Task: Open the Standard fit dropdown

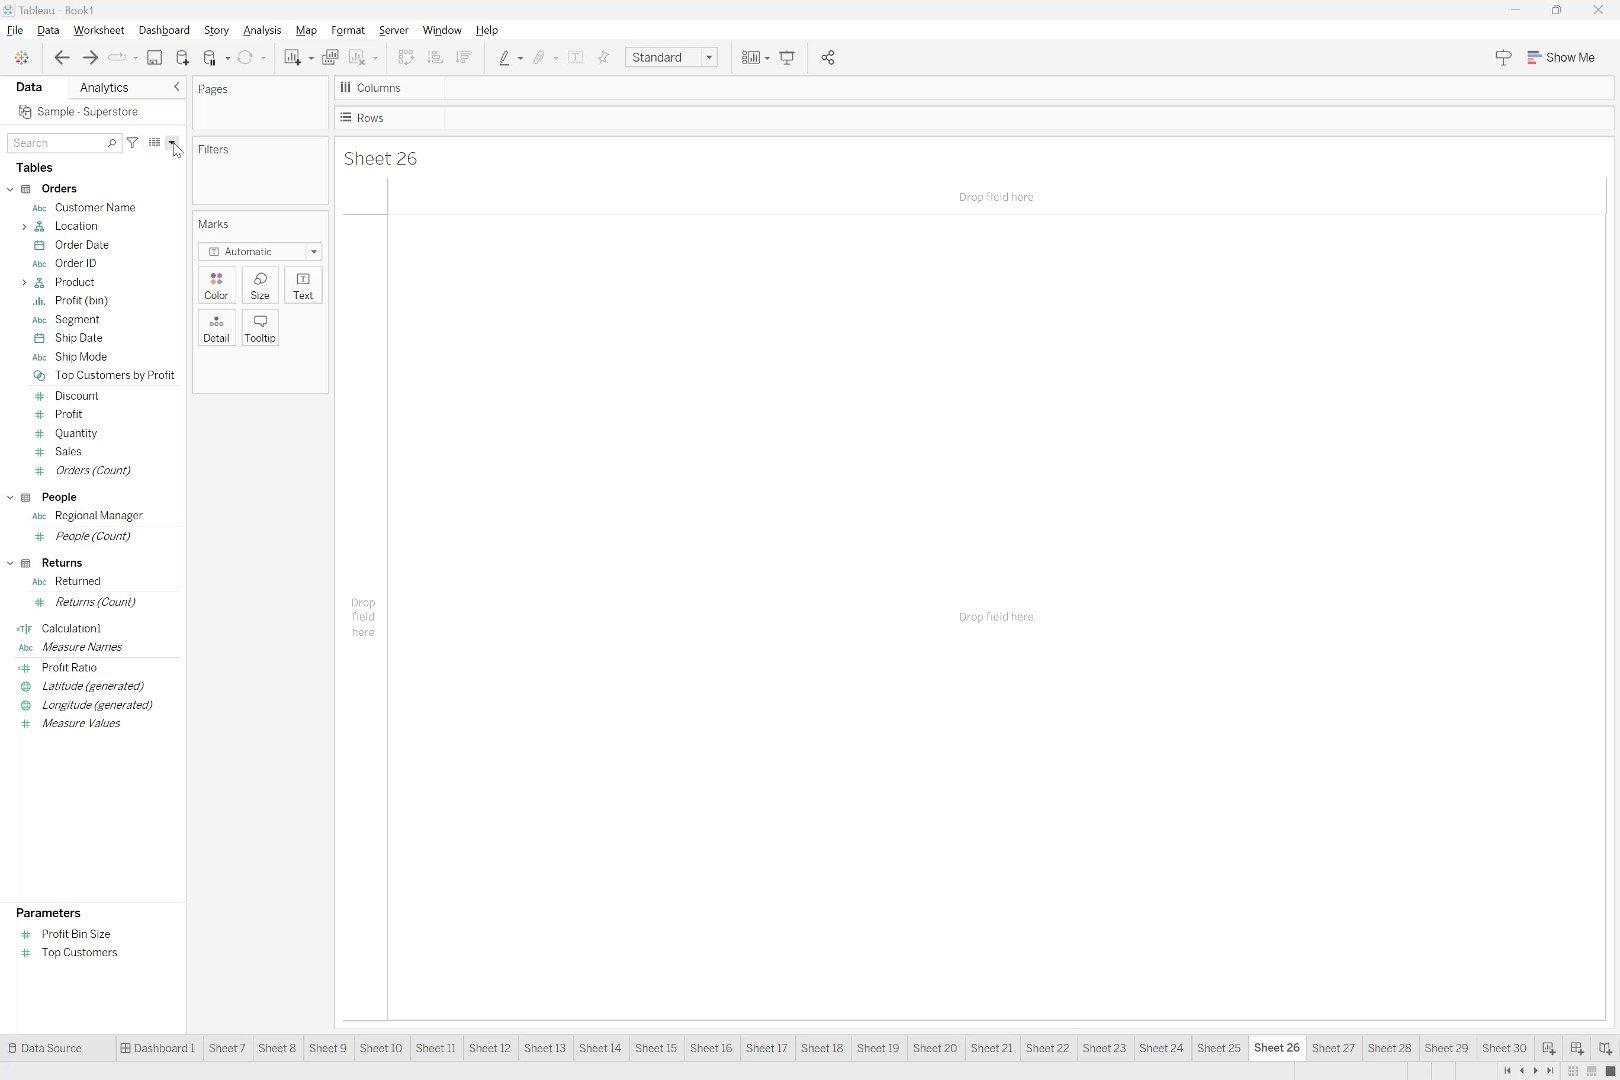Action: 708,57
